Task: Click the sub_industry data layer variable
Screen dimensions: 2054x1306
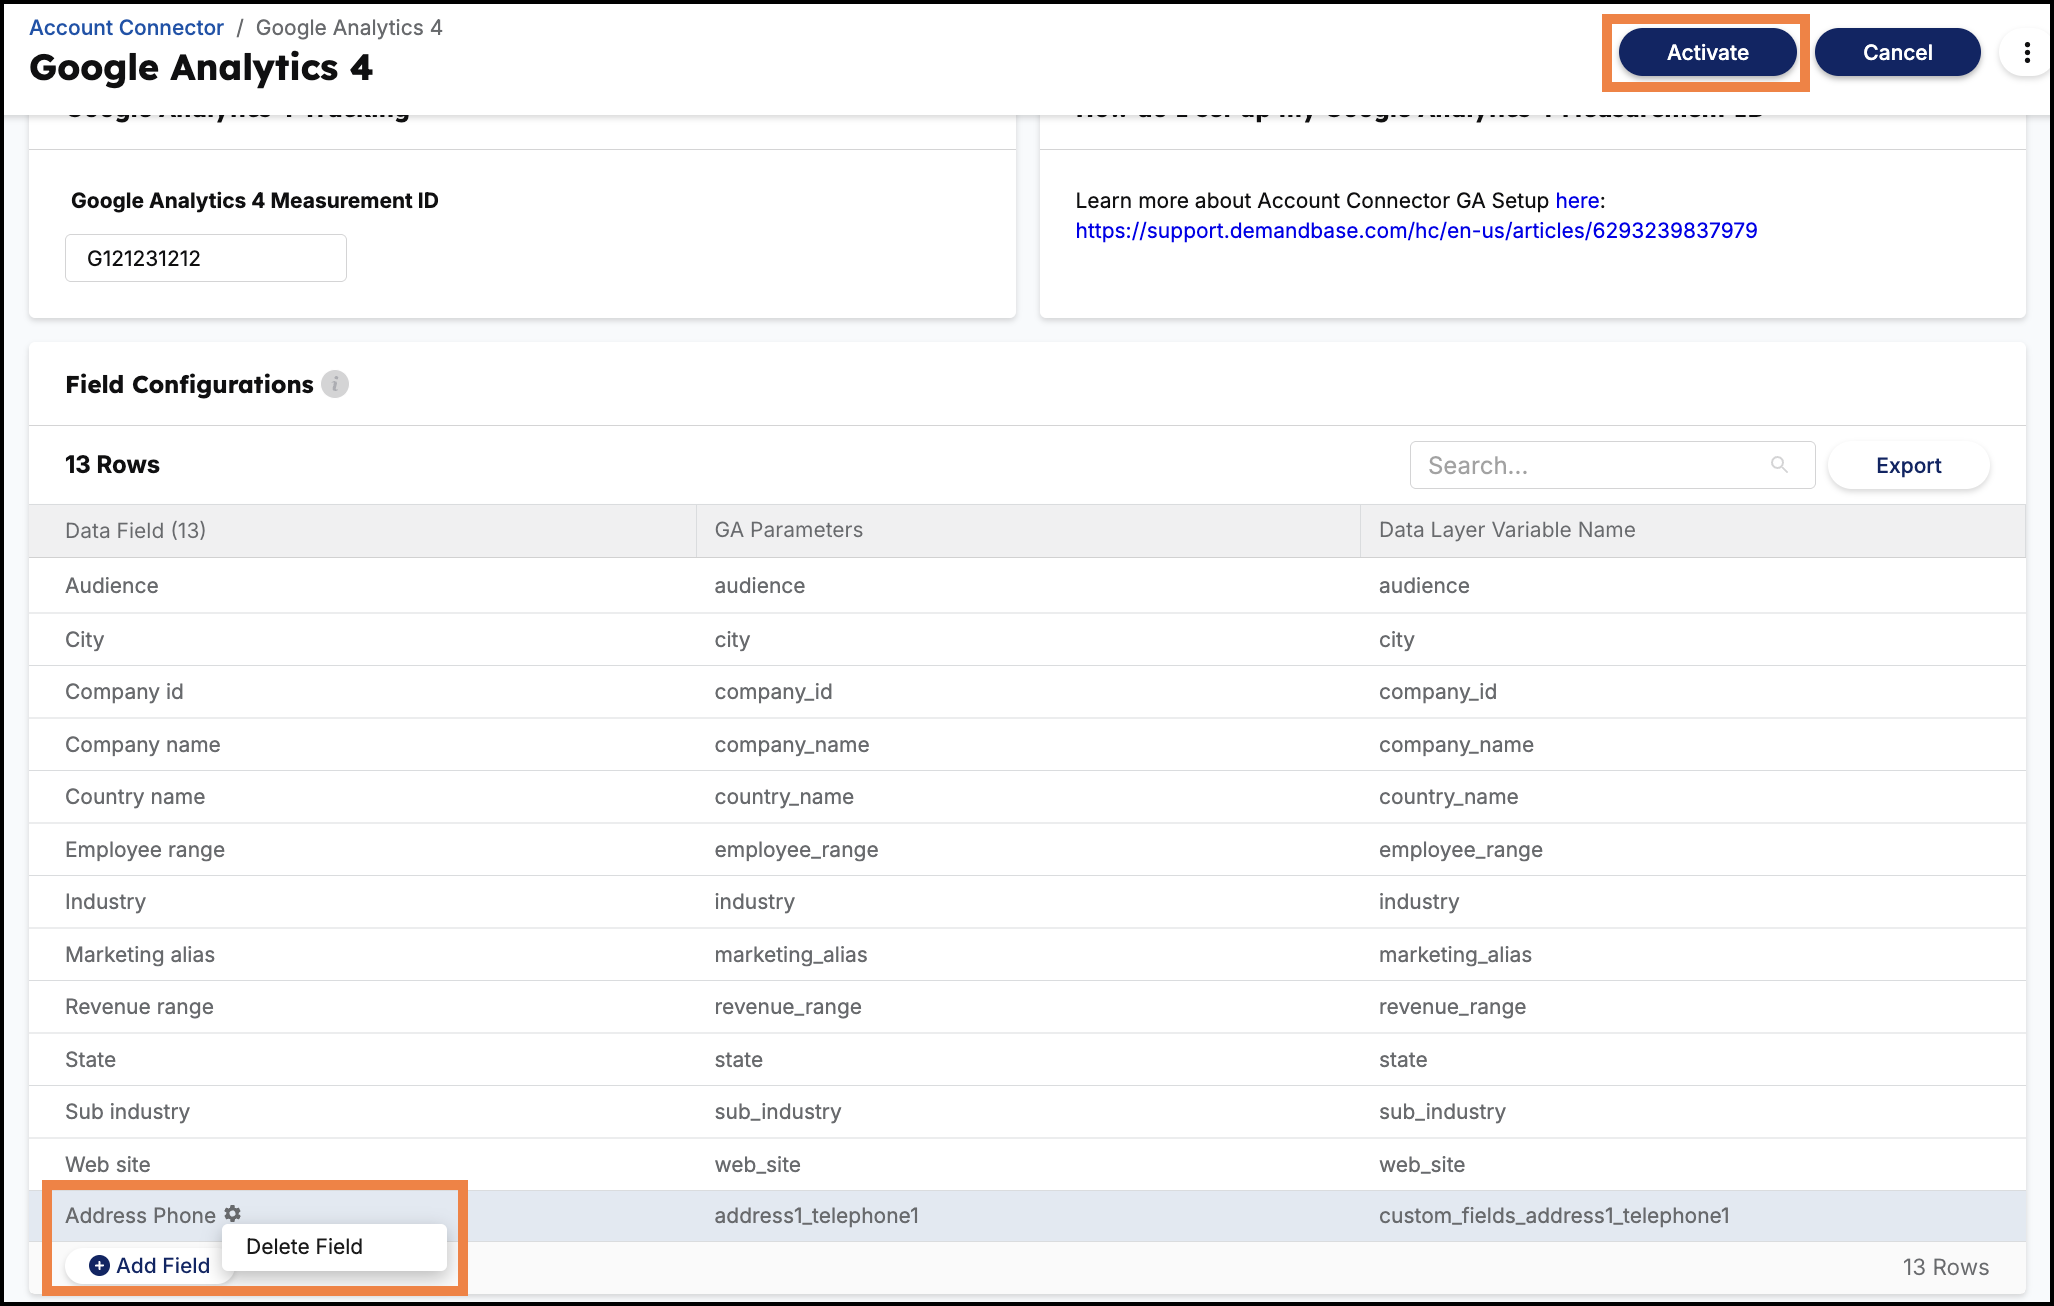Action: [1442, 1112]
